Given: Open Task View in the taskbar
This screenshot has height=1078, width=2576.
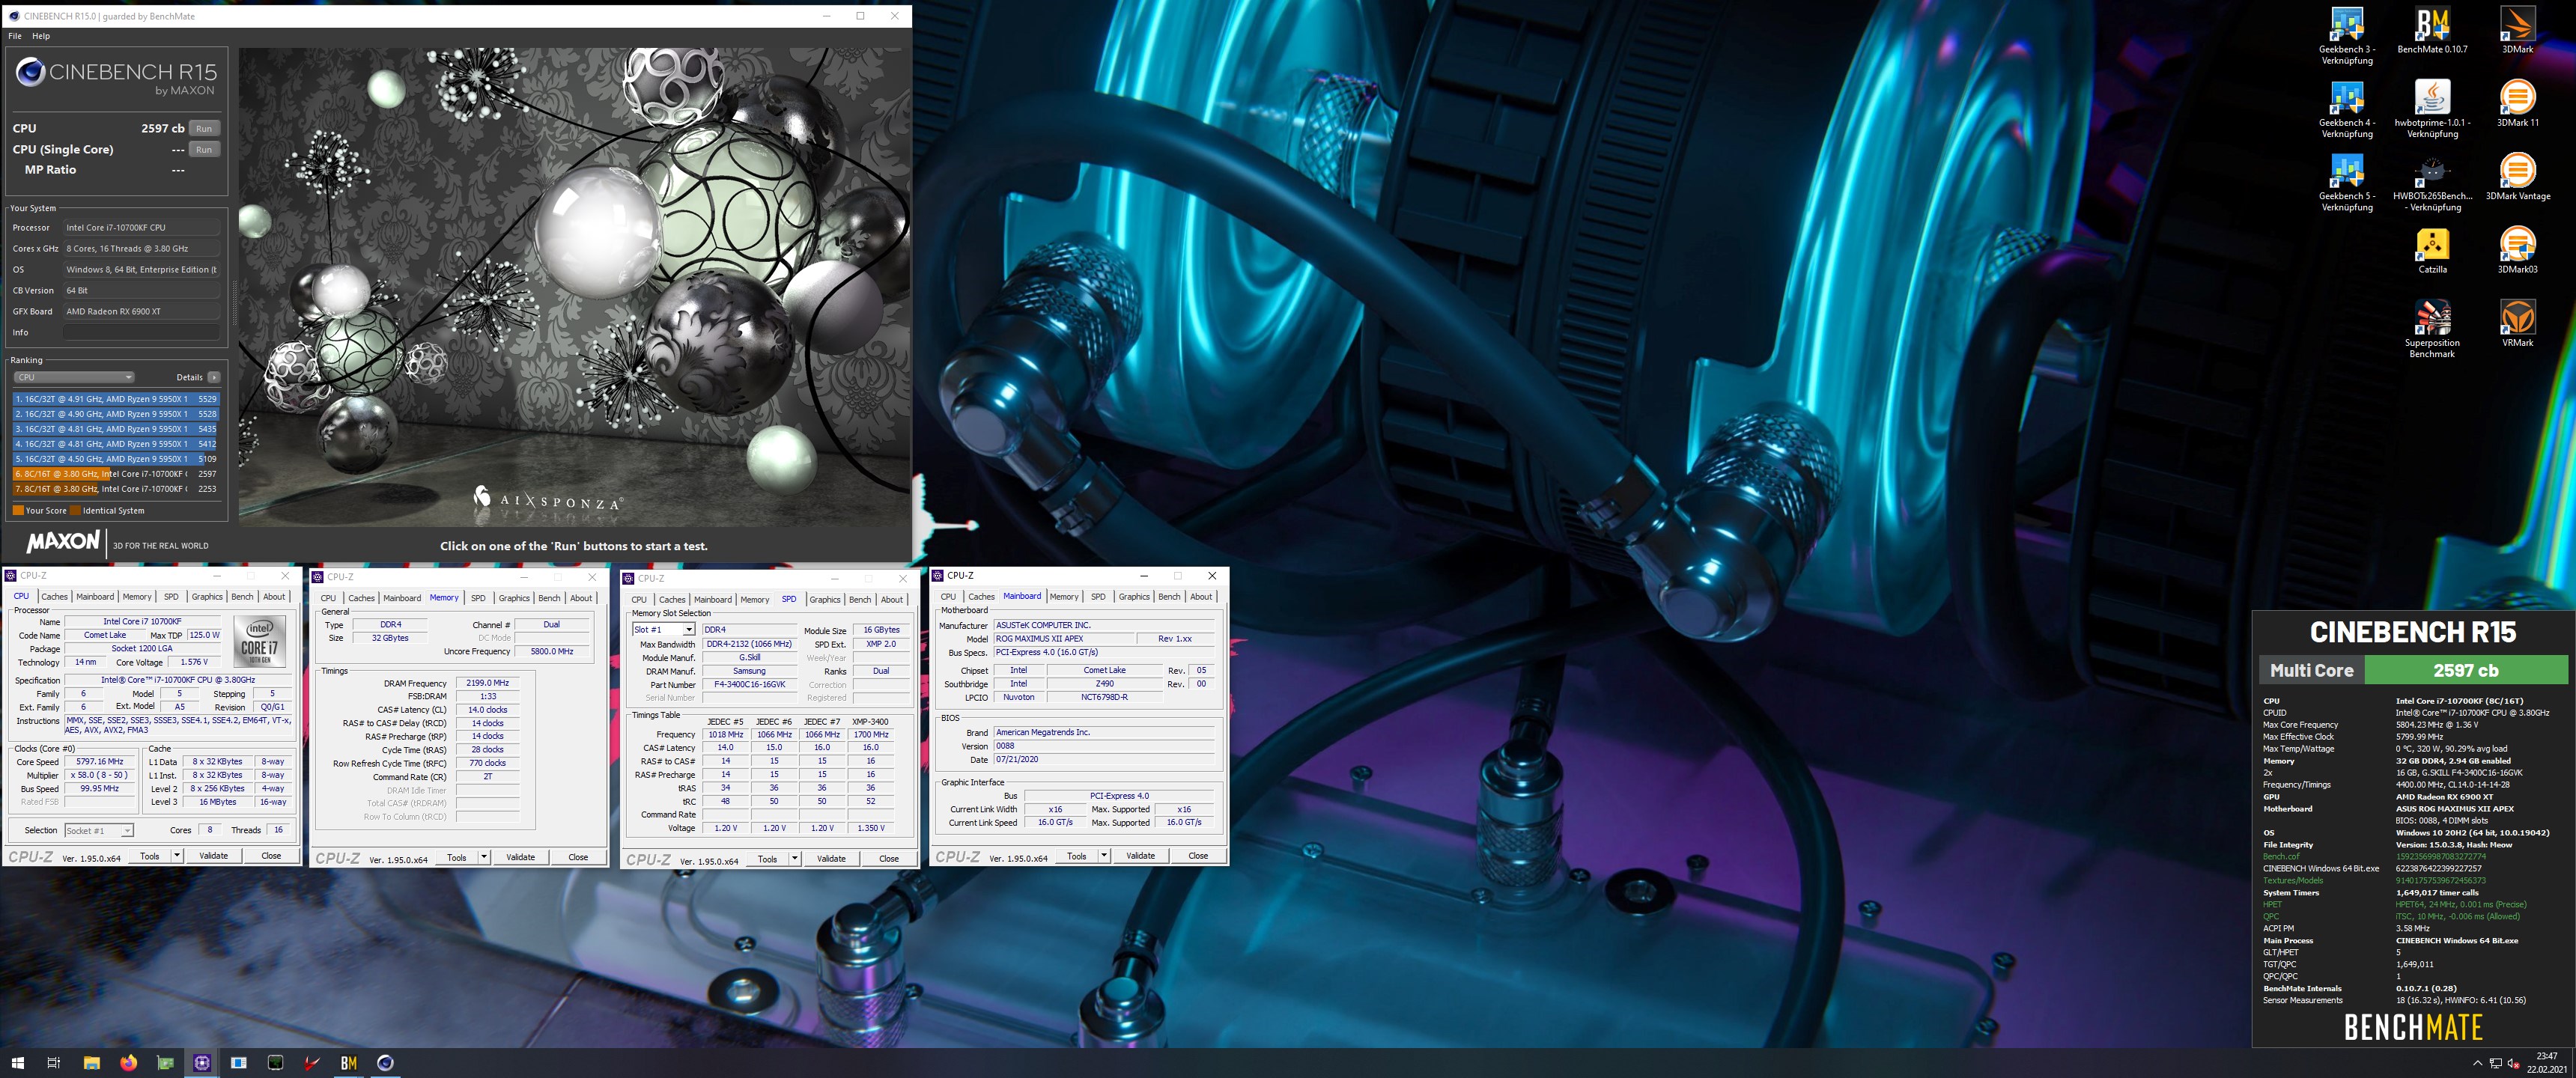Looking at the screenshot, I should pos(54,1062).
